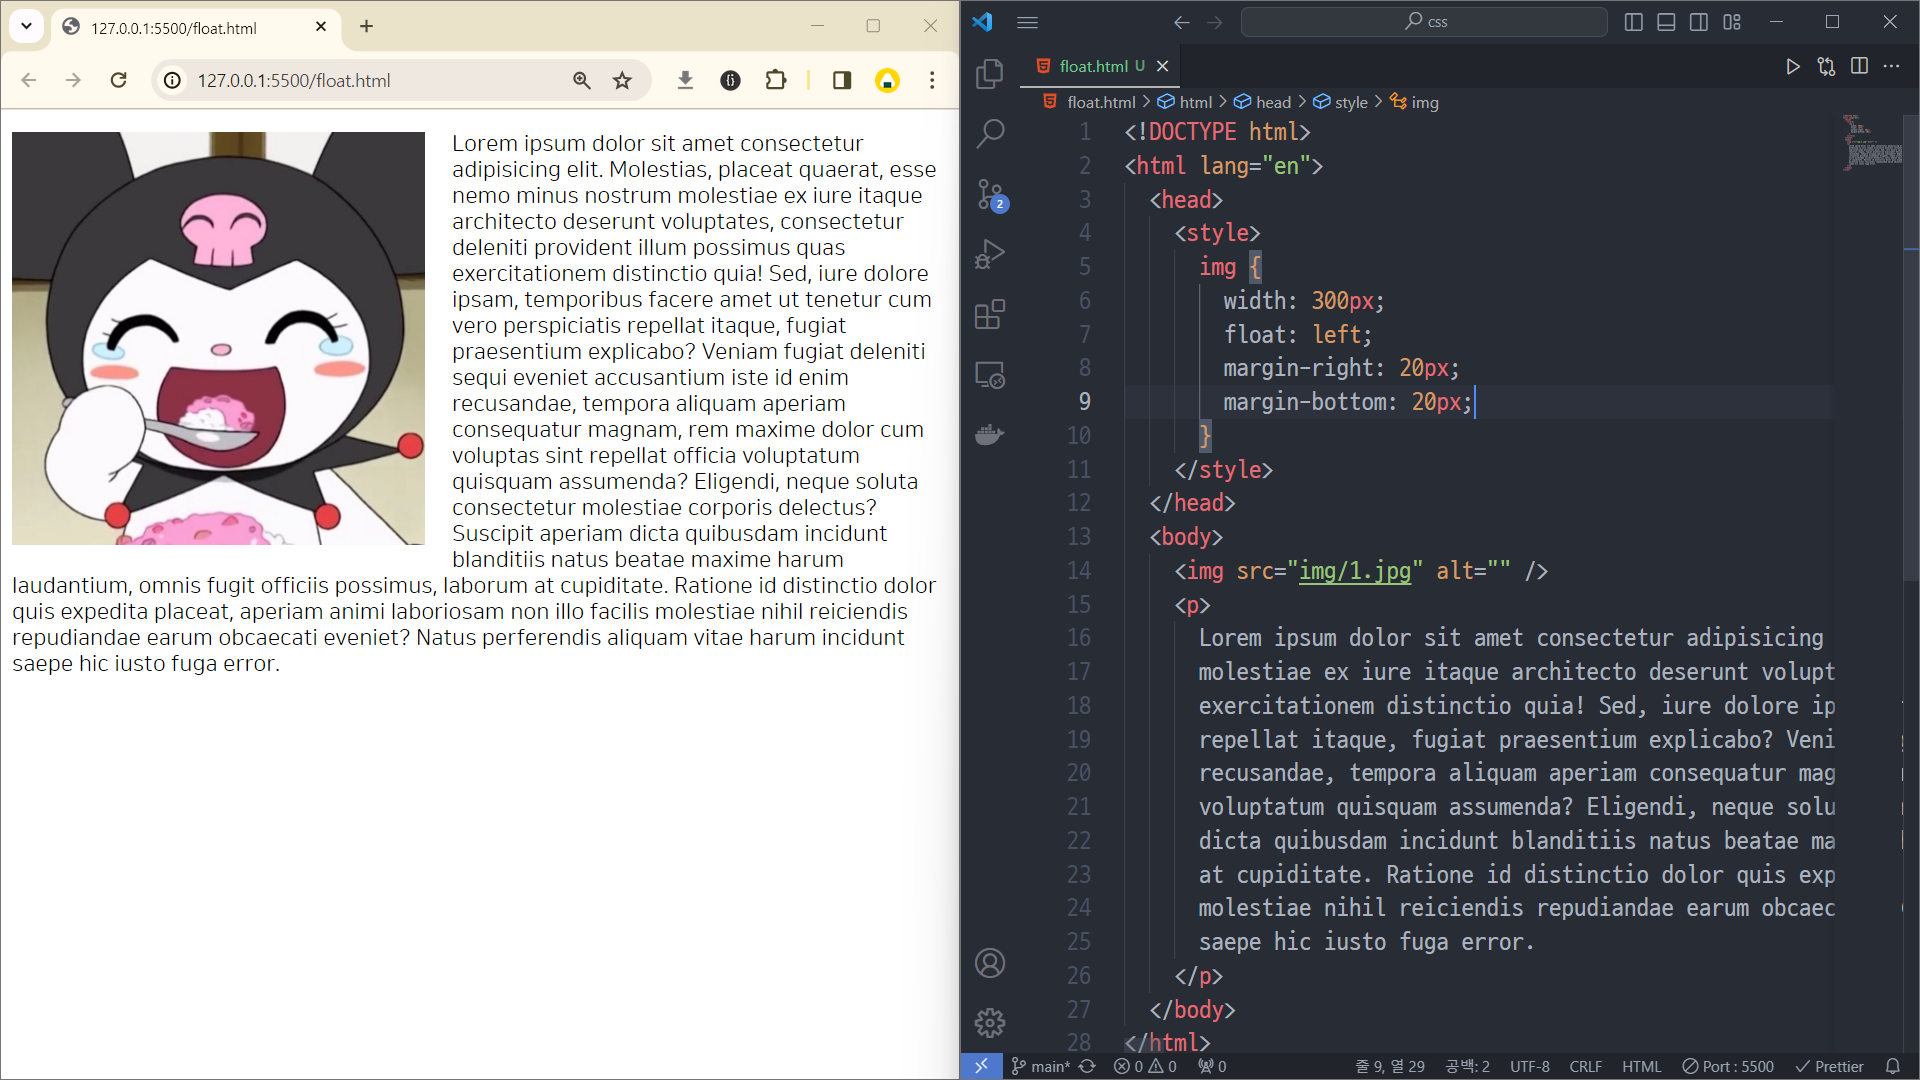Open Source Control view with badge
Viewport: 1920px width, 1080px height.
(989, 194)
